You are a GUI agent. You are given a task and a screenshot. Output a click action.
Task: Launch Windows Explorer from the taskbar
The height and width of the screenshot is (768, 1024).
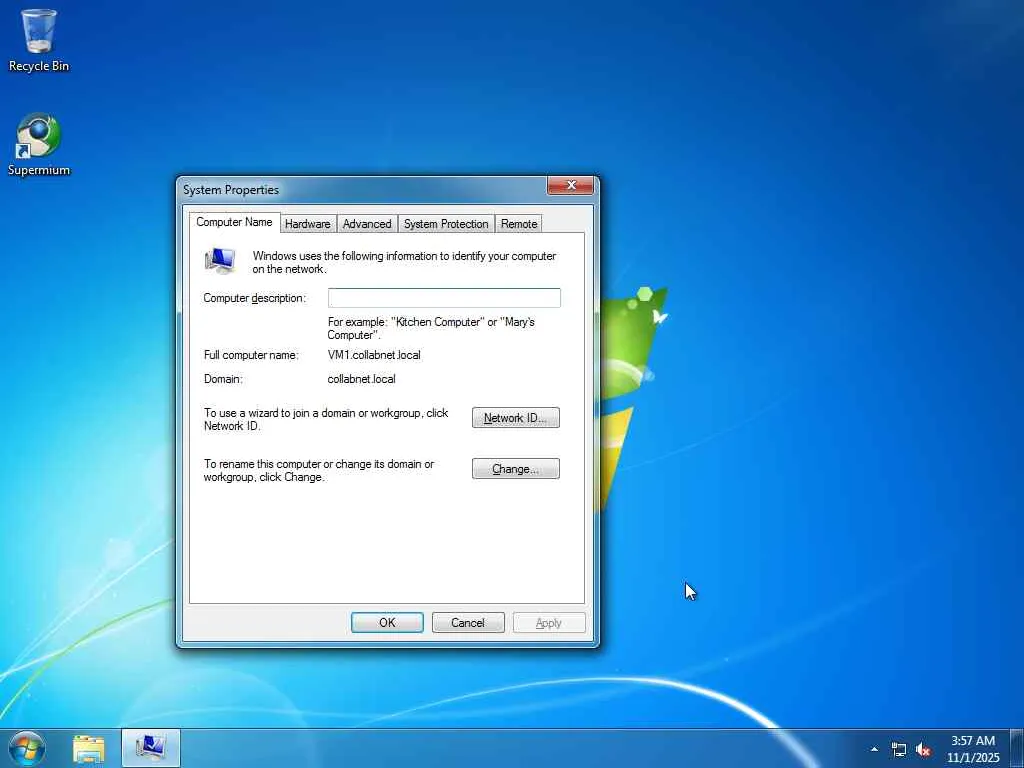click(89, 749)
